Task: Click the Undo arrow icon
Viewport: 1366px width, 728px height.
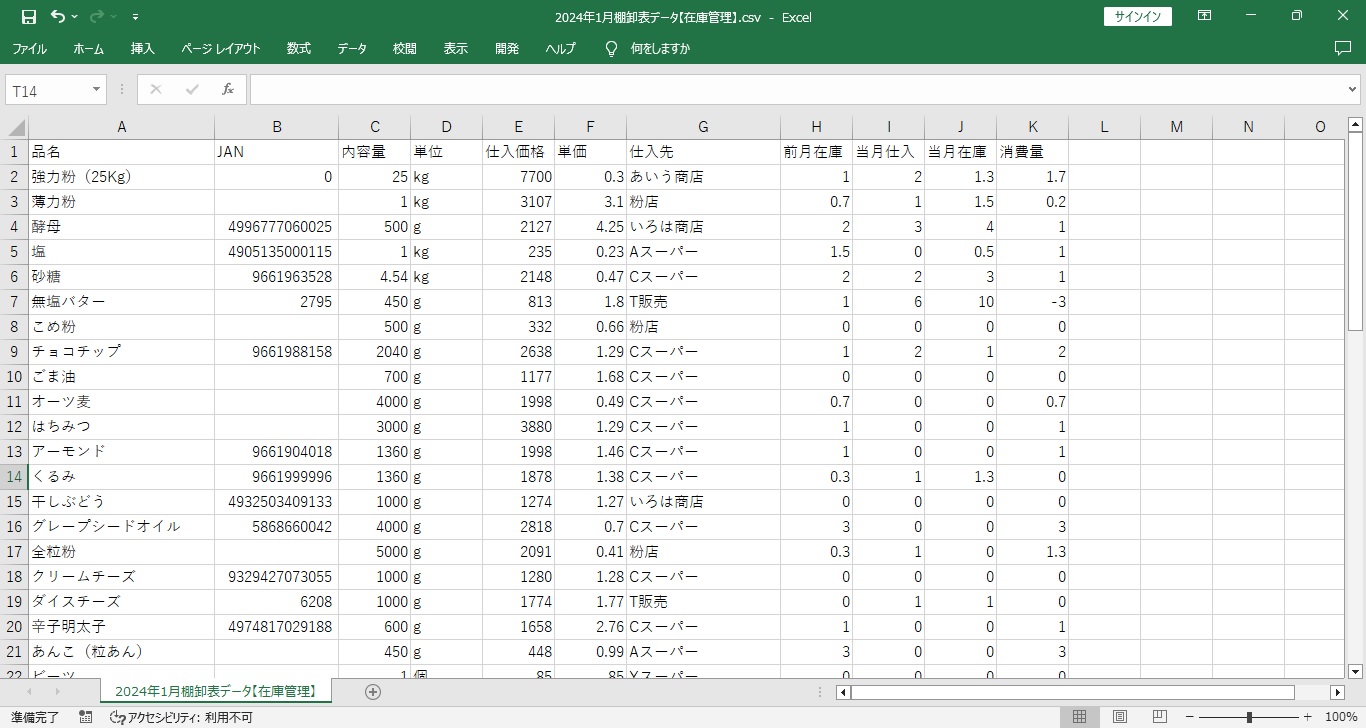Action: point(57,16)
